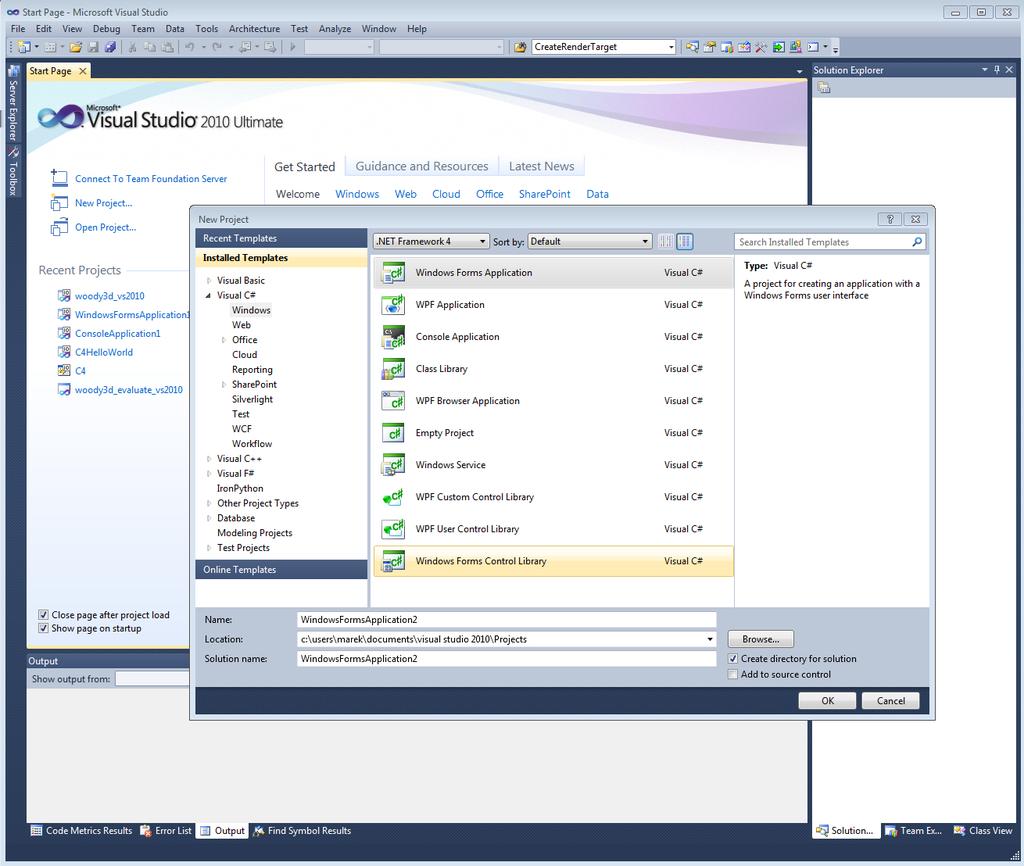Open the CreateRenderTarget find combo box
This screenshot has height=866, width=1024.
click(603, 47)
